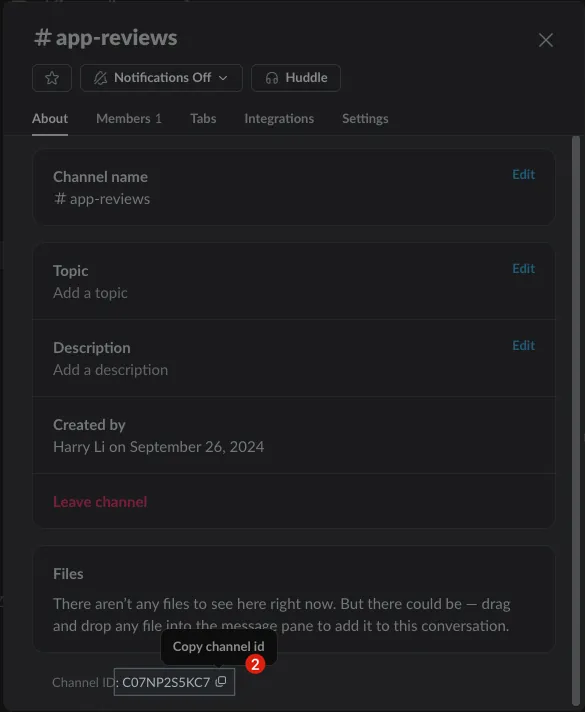Open the Notifications Off dropdown
This screenshot has height=712, width=585.
161,78
